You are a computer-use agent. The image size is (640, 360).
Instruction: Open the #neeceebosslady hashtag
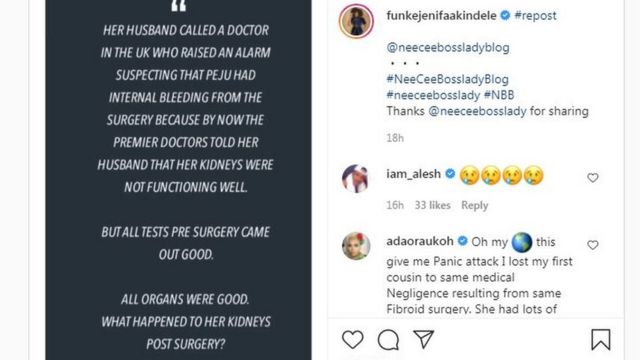click(433, 95)
